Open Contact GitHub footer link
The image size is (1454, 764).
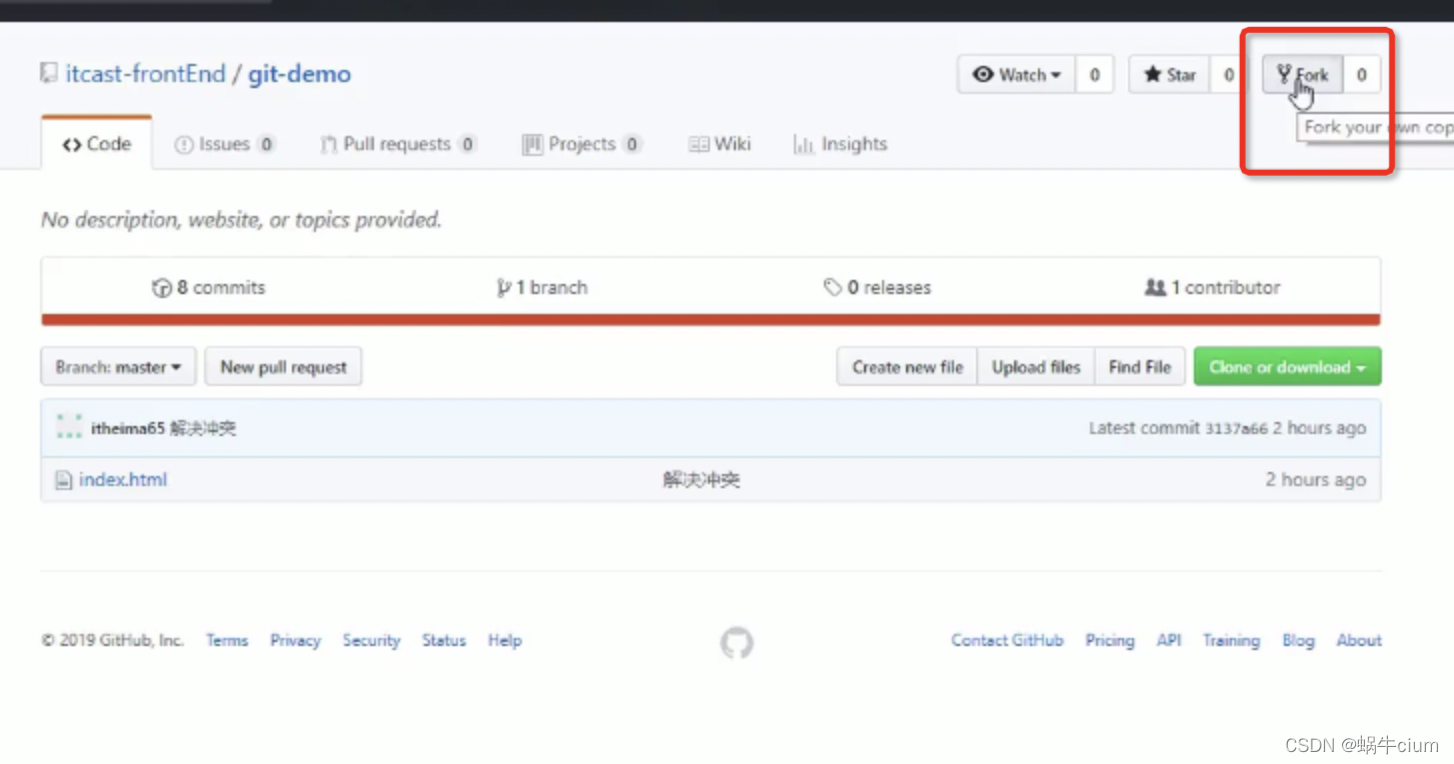tap(1007, 641)
